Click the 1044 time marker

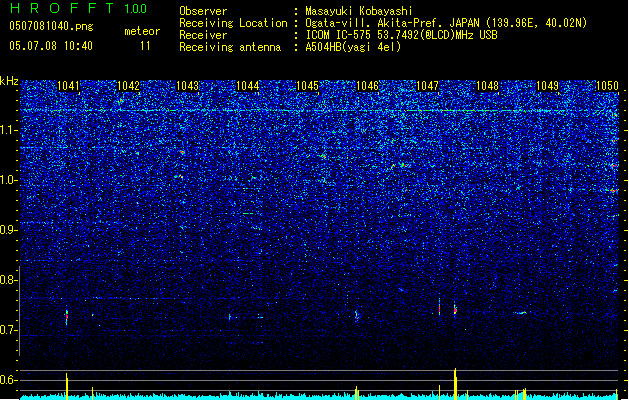tap(248, 86)
